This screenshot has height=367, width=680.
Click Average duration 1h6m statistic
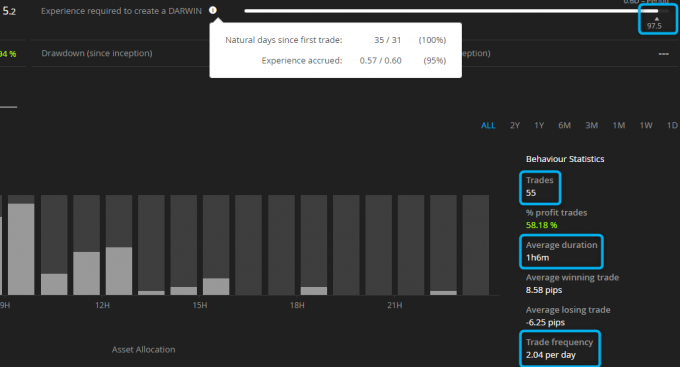561,252
